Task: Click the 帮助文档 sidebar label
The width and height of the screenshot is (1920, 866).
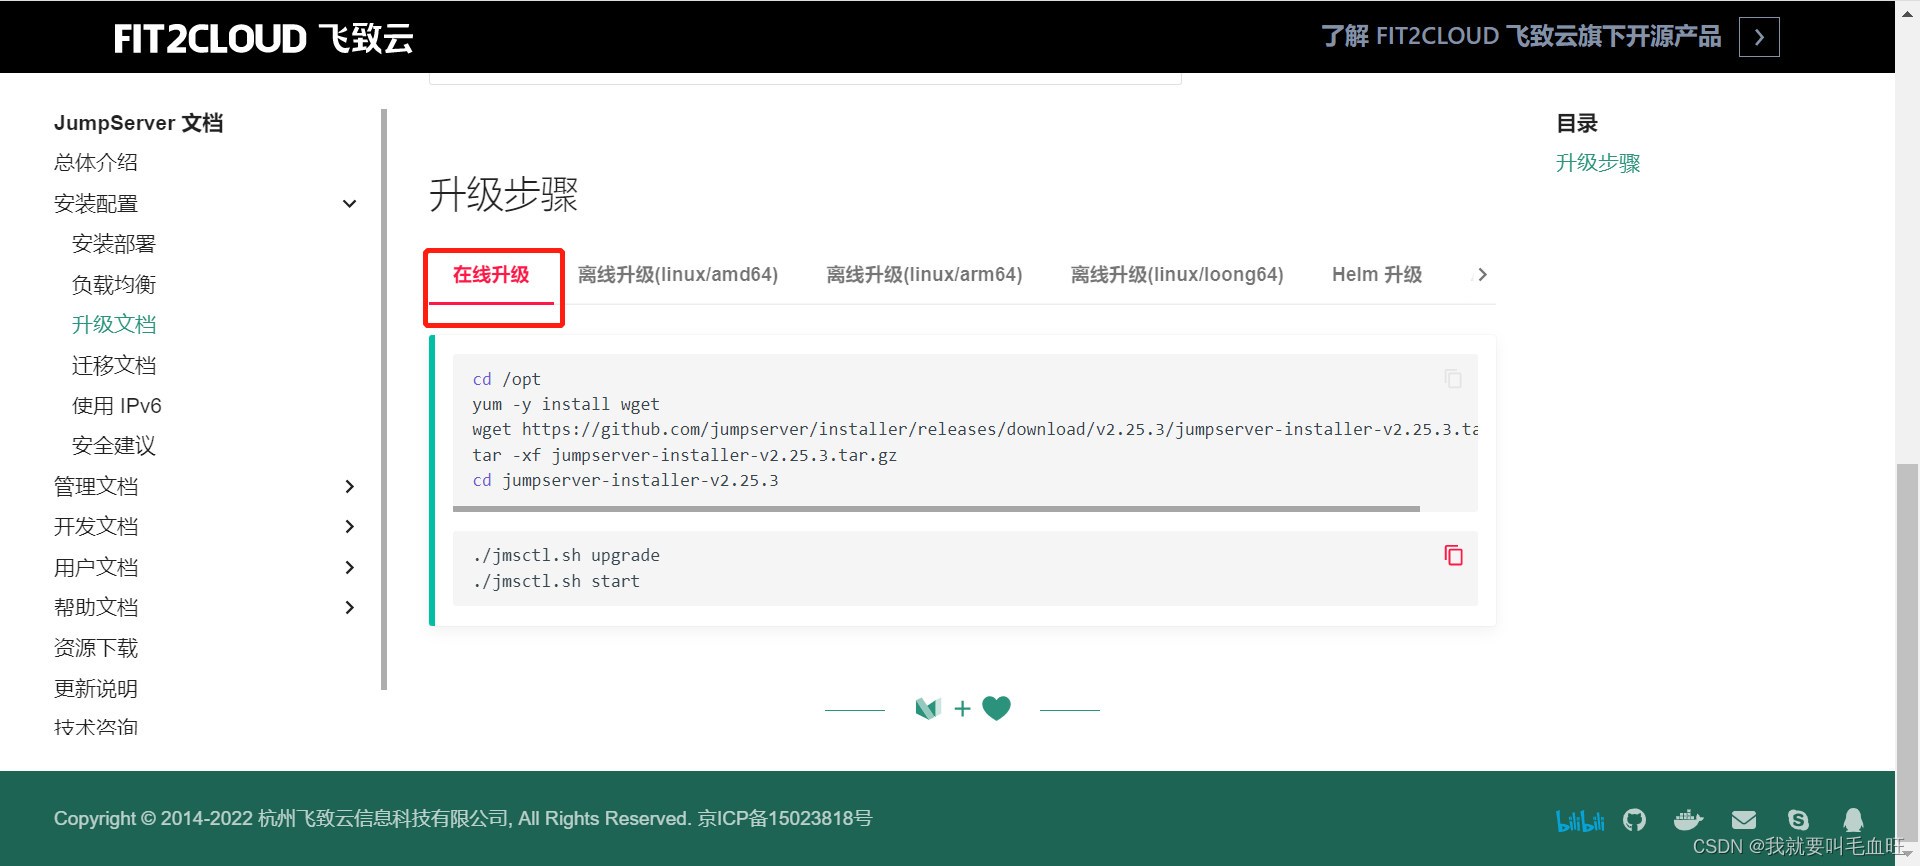Action: pyautogui.click(x=96, y=607)
